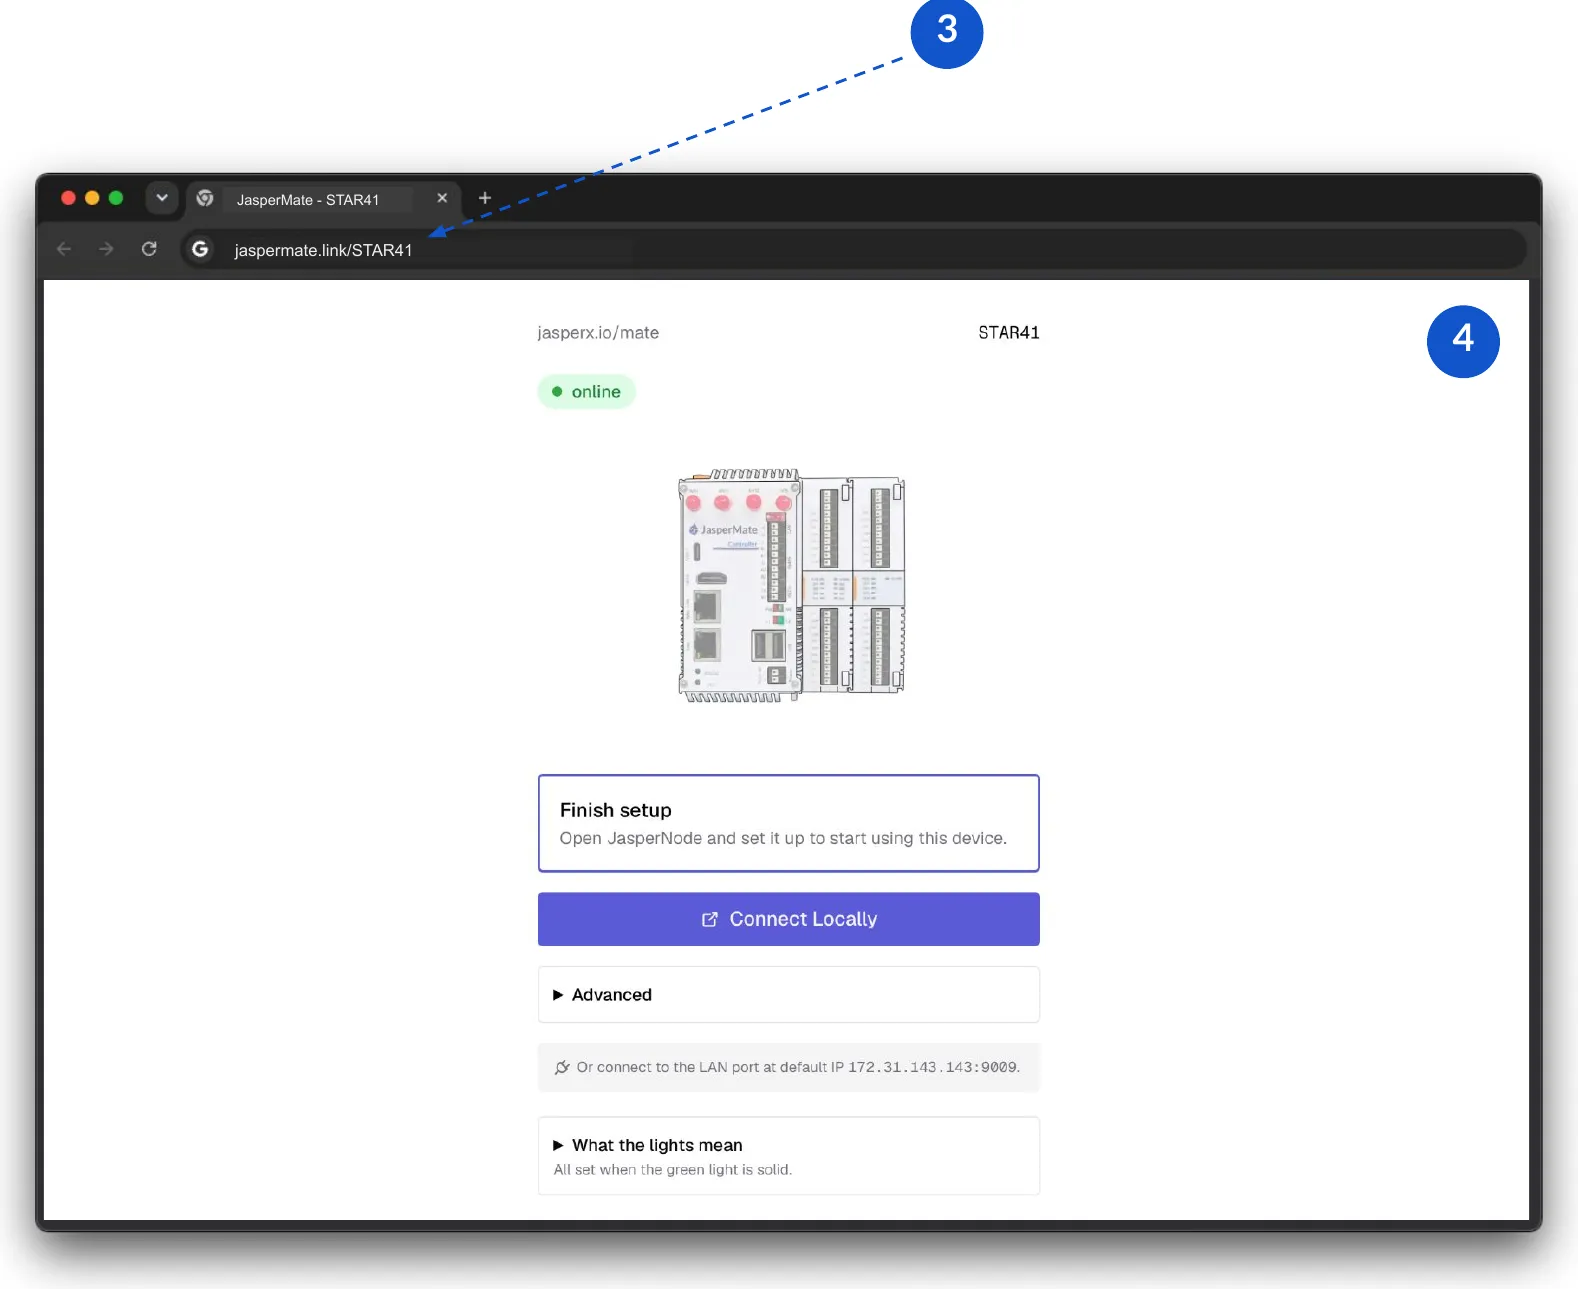
Task: Click the JasperMate device image
Action: tap(791, 586)
